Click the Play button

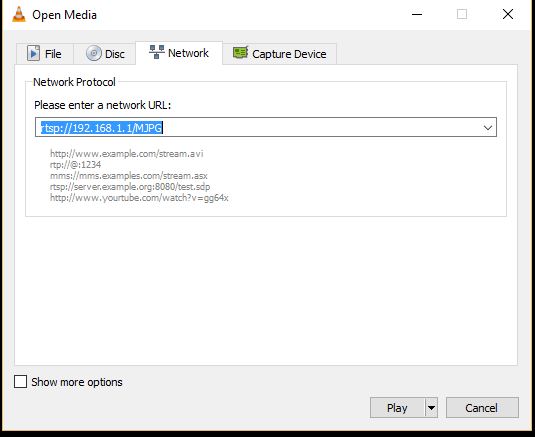coord(397,408)
